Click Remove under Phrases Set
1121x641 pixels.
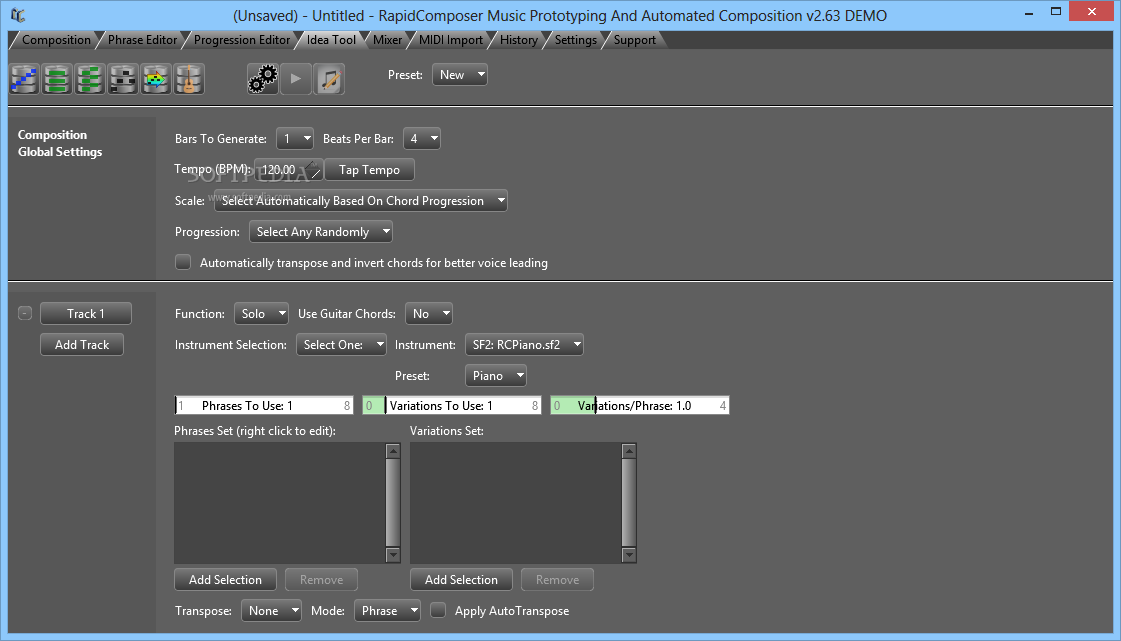point(321,580)
